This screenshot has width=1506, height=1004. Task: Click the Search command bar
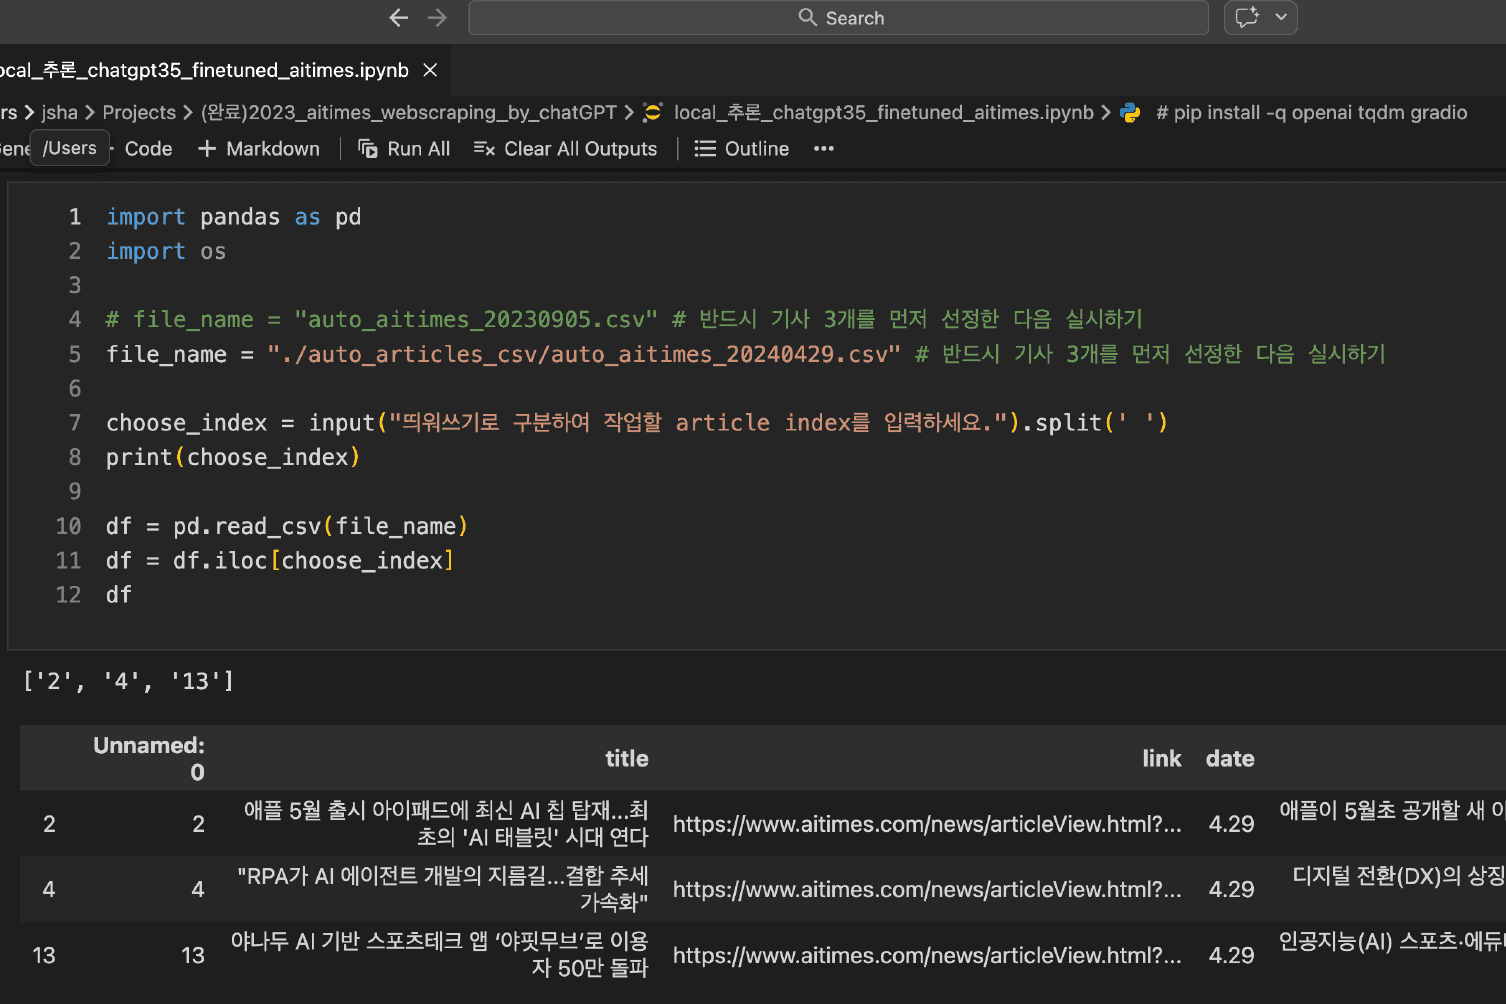coord(838,18)
